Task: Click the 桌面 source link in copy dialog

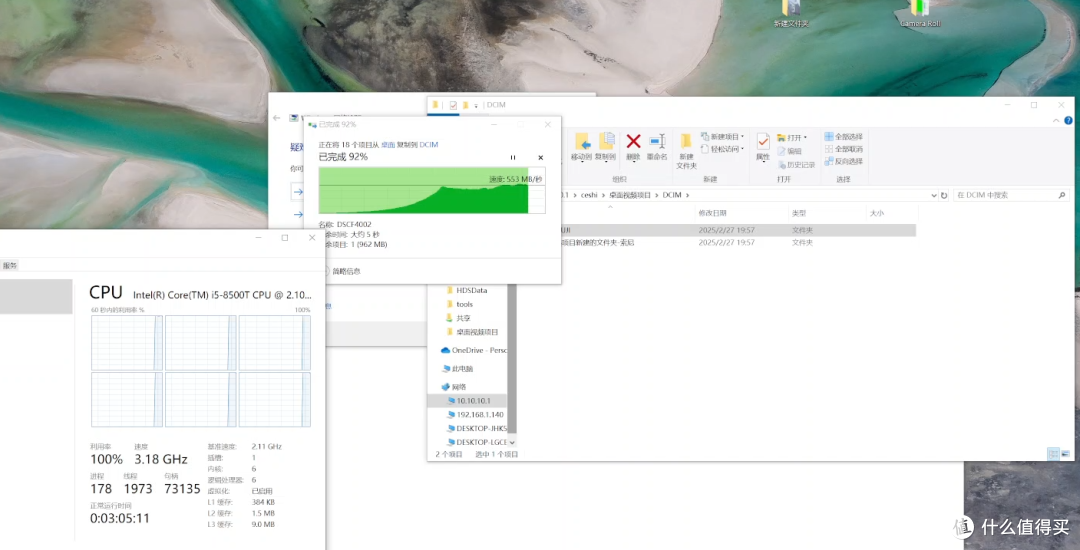Action: 388,145
